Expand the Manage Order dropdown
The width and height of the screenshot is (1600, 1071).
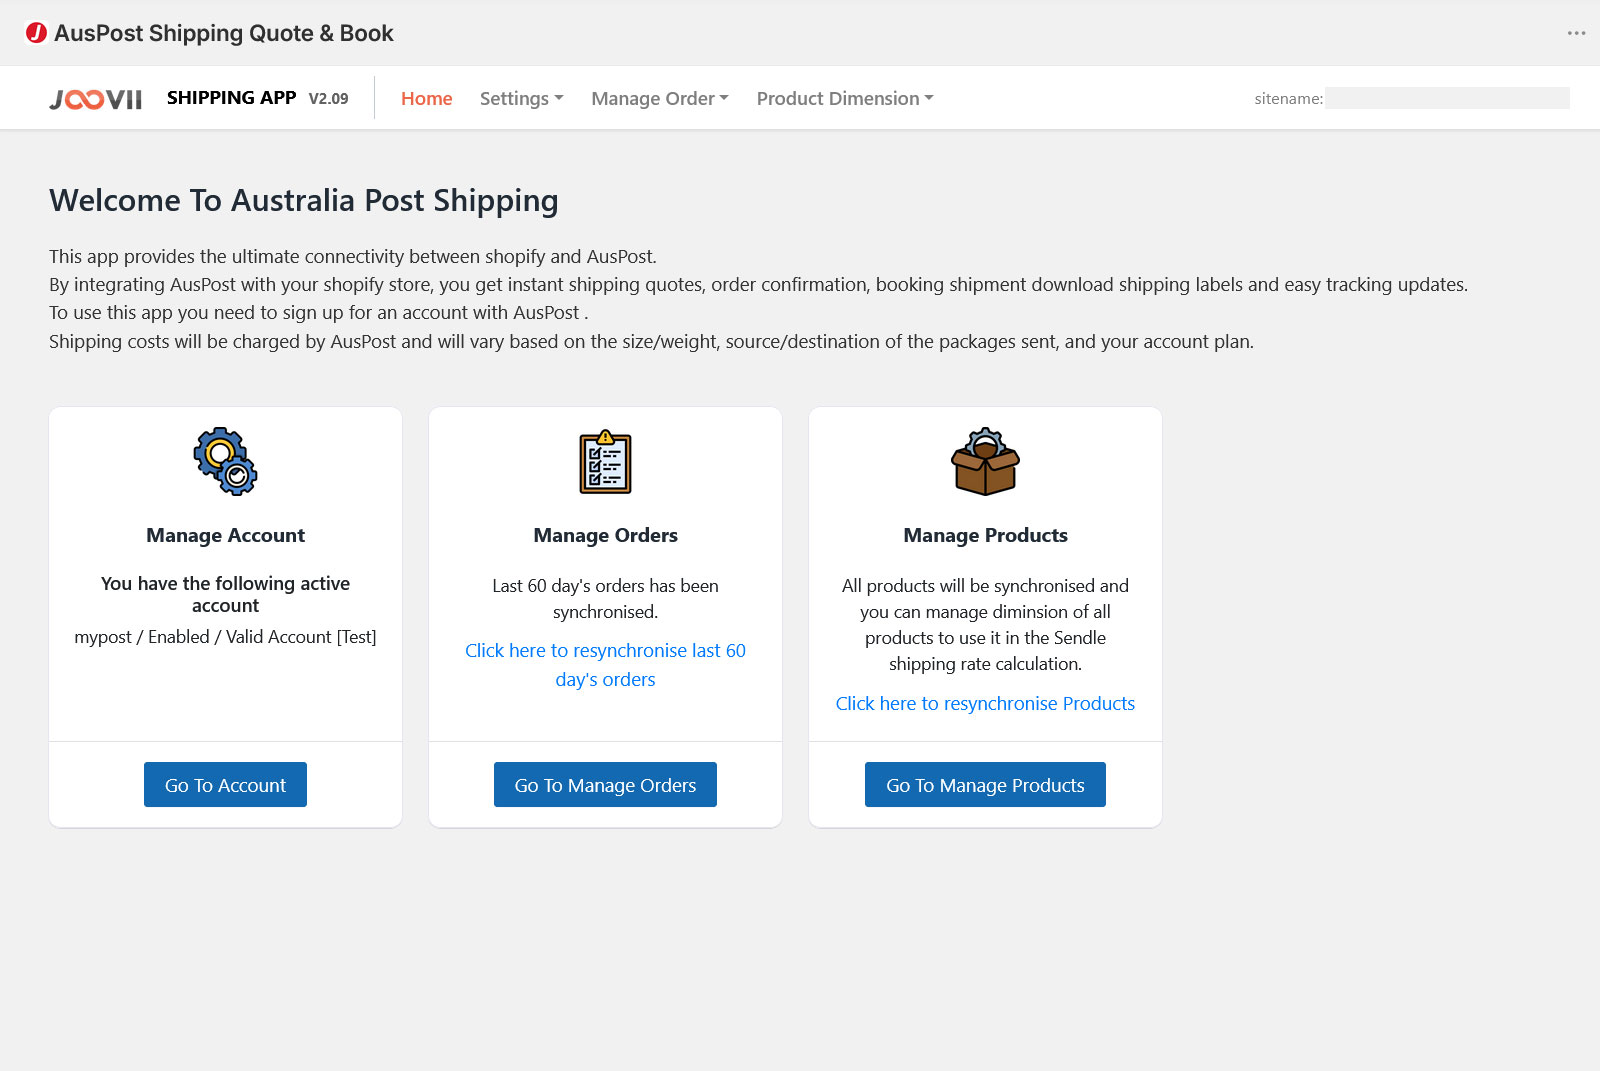click(x=659, y=98)
